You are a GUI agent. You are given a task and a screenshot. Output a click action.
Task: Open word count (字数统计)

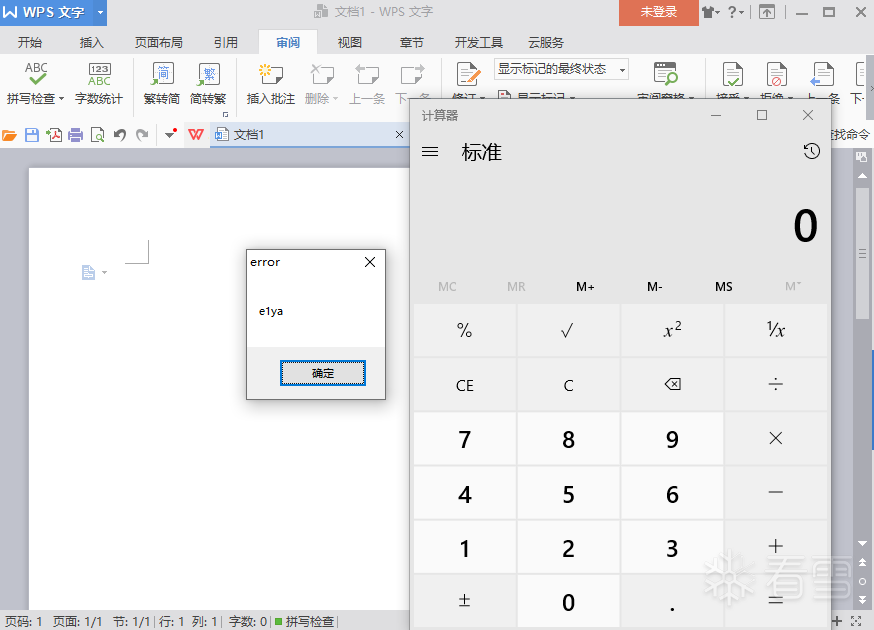pyautogui.click(x=99, y=84)
